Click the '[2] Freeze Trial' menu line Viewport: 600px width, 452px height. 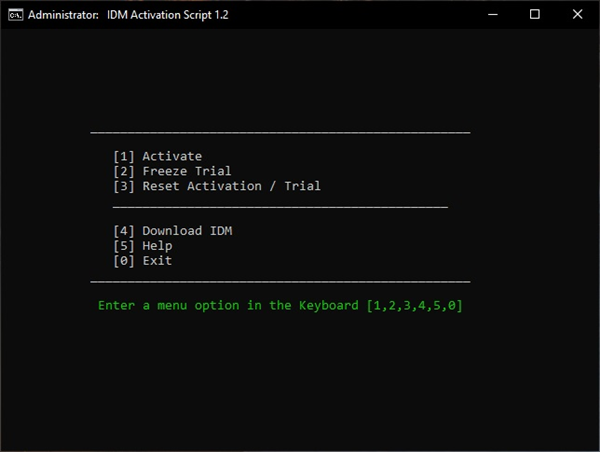172,171
